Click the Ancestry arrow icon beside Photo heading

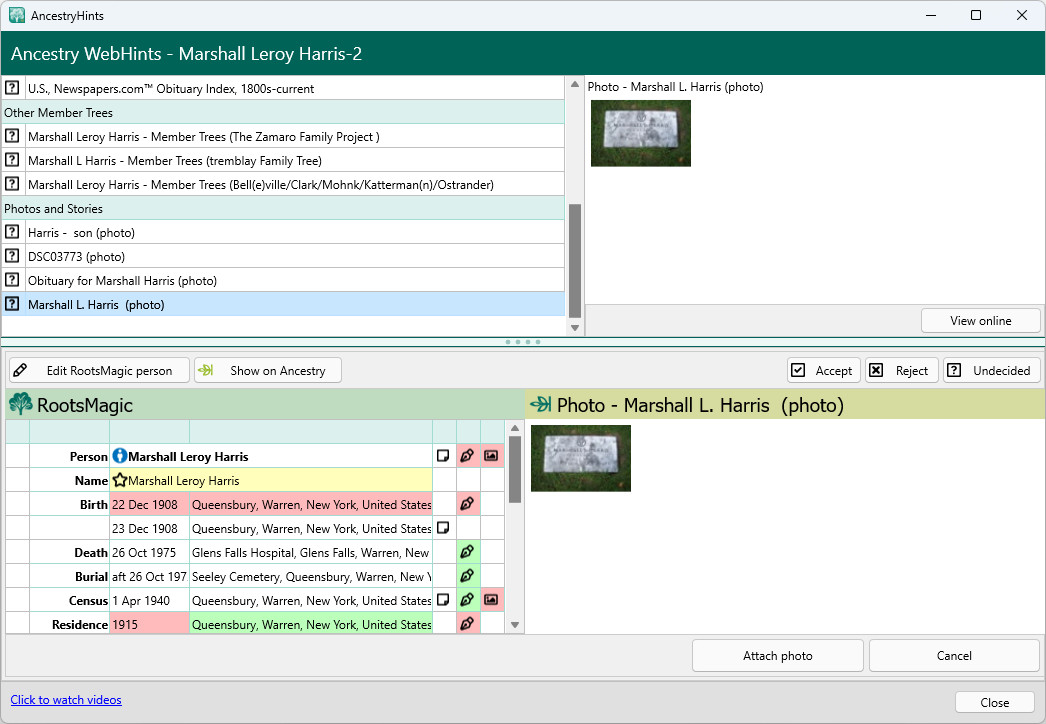tap(540, 404)
